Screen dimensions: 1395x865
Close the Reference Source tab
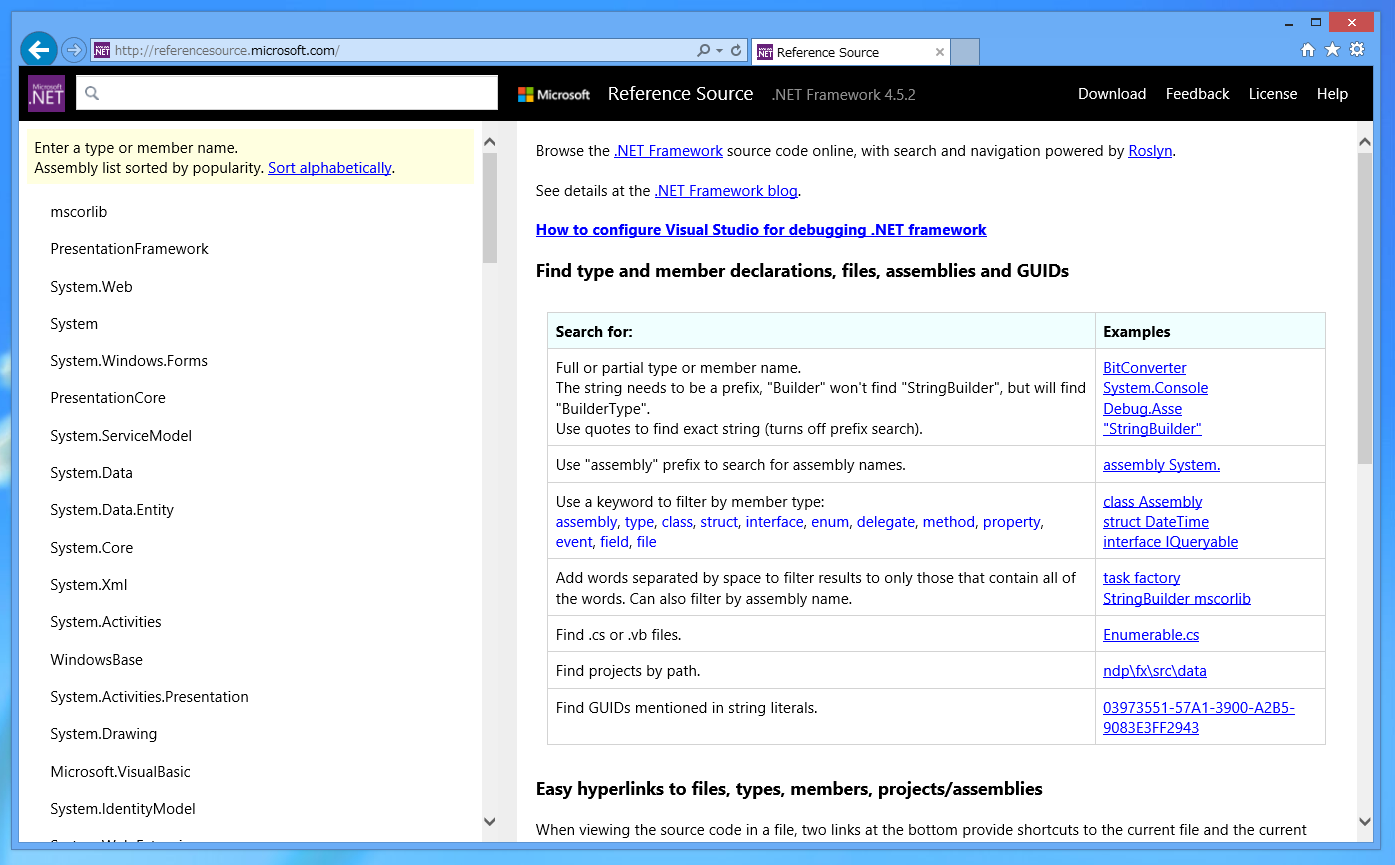(940, 52)
